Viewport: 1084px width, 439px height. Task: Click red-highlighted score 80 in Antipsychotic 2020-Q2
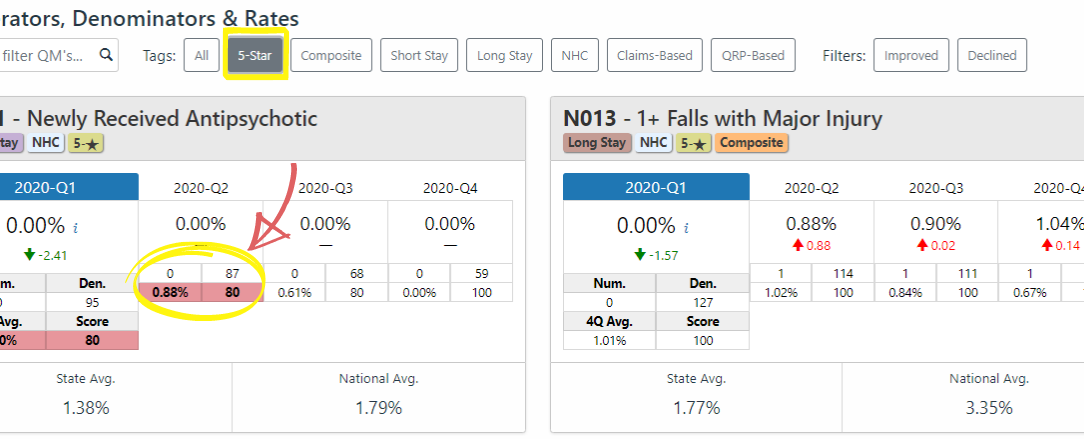232,292
